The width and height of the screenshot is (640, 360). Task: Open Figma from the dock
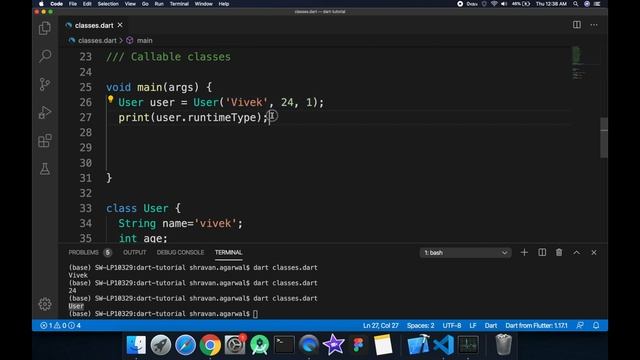pyautogui.click(x=358, y=345)
